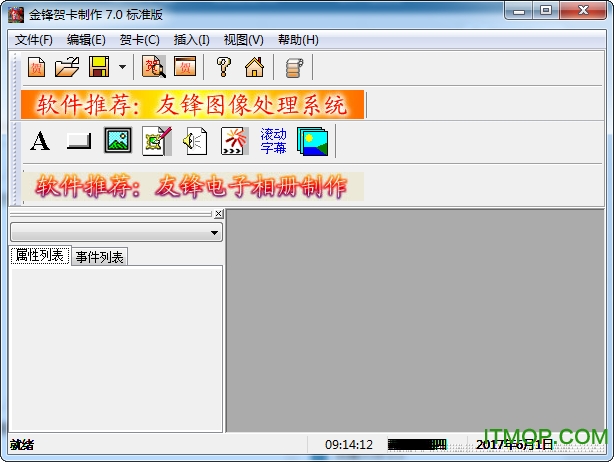Insert animation effect firework icon
Viewport: 614px width, 462px height.
click(x=235, y=141)
